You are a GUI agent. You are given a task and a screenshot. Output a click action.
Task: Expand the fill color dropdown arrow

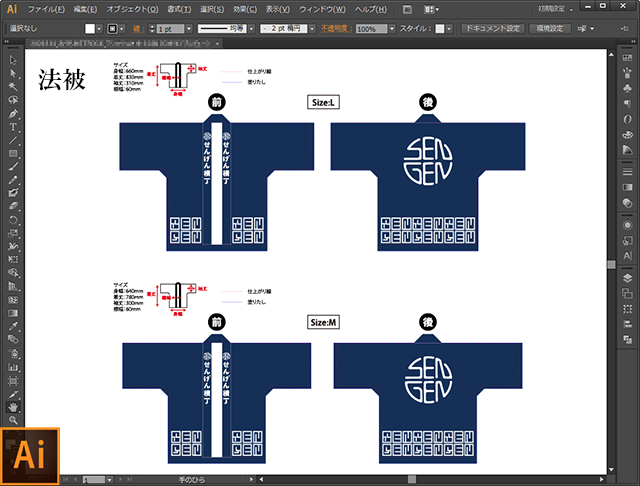point(99,29)
